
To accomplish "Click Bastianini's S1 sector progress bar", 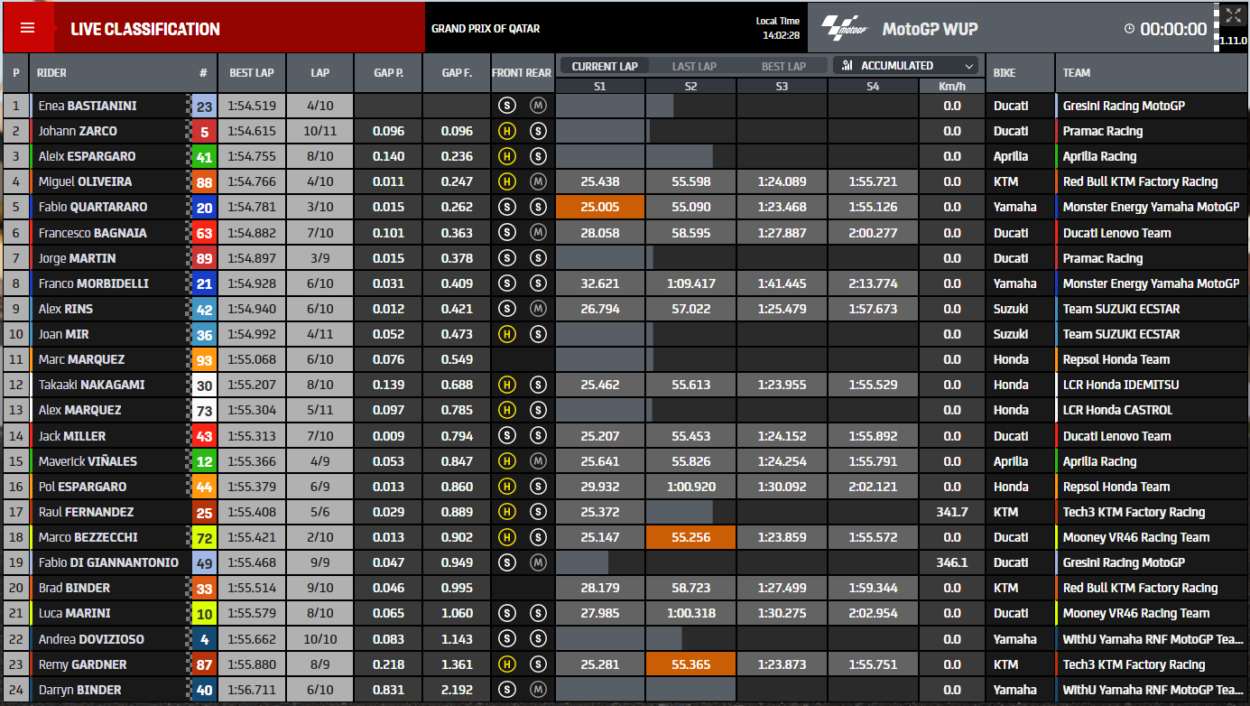I will click(x=600, y=106).
